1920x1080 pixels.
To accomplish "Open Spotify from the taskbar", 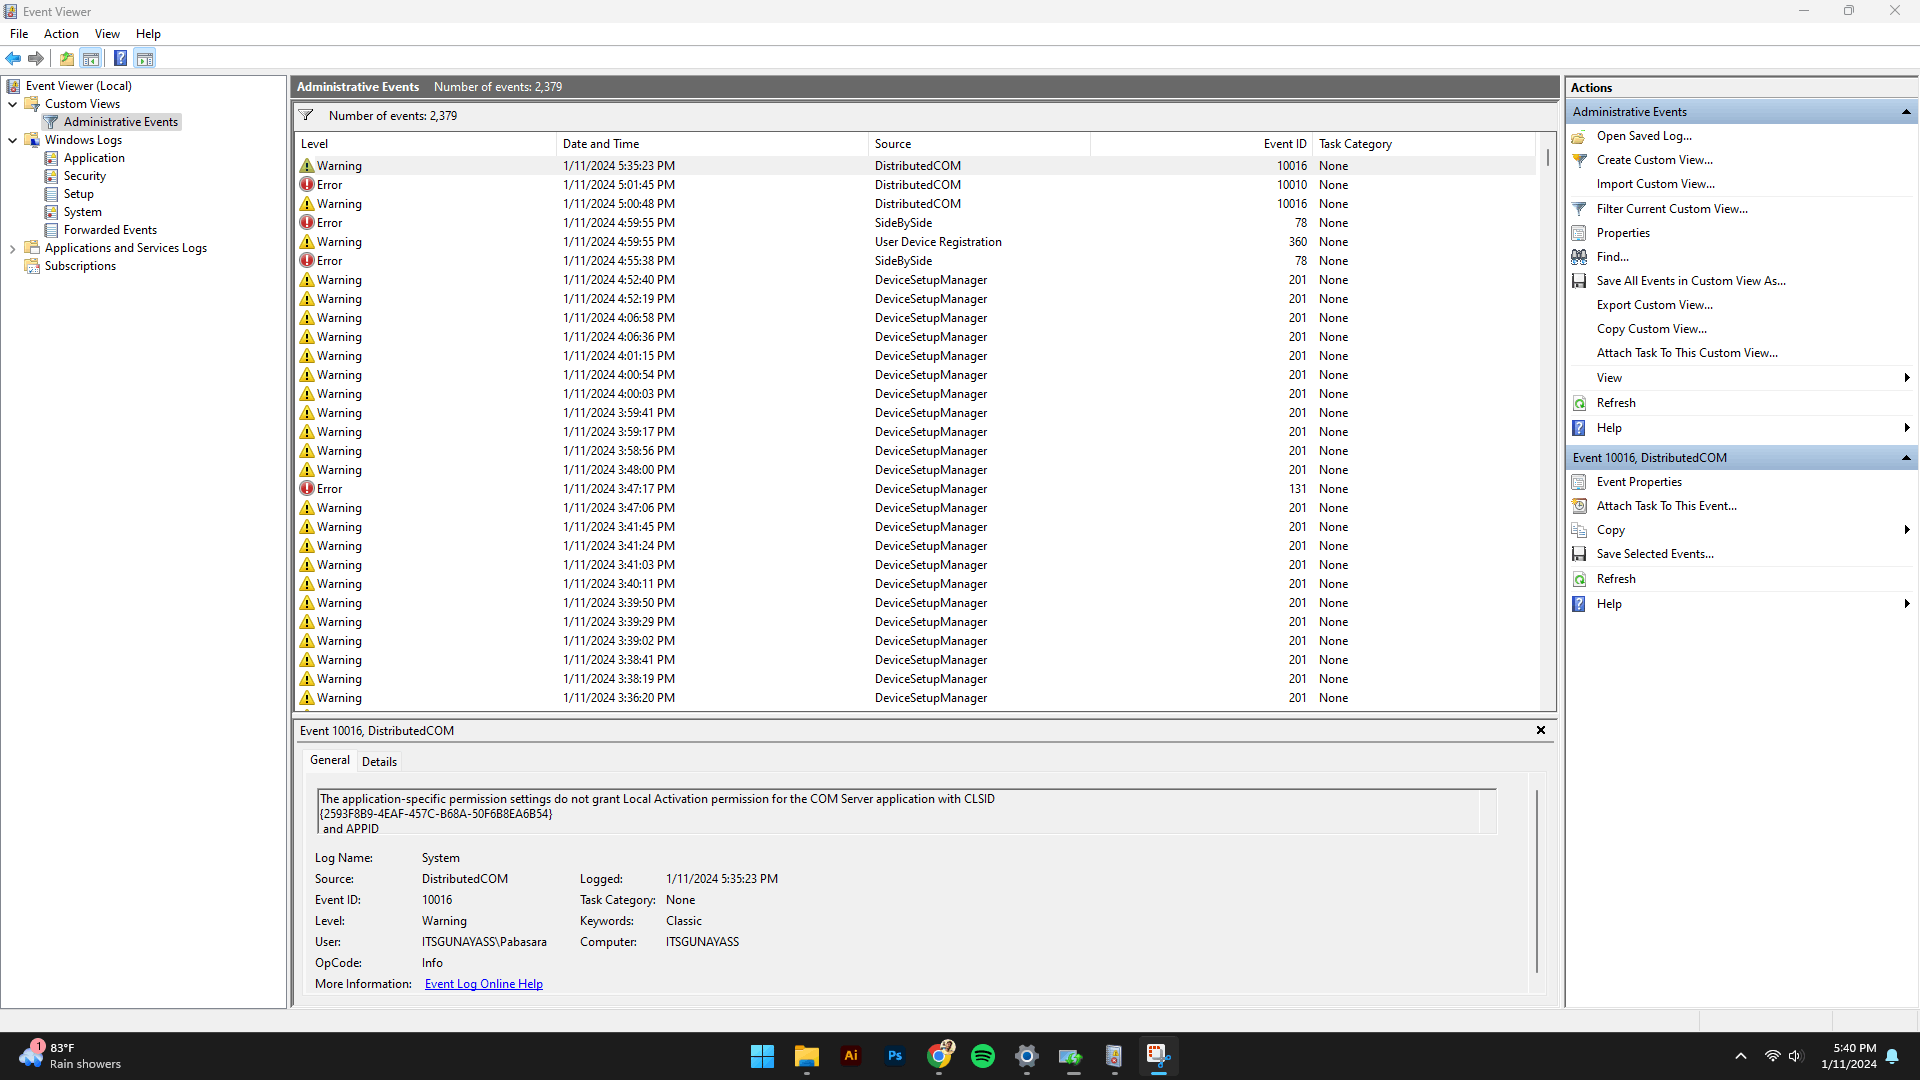I will [983, 1056].
